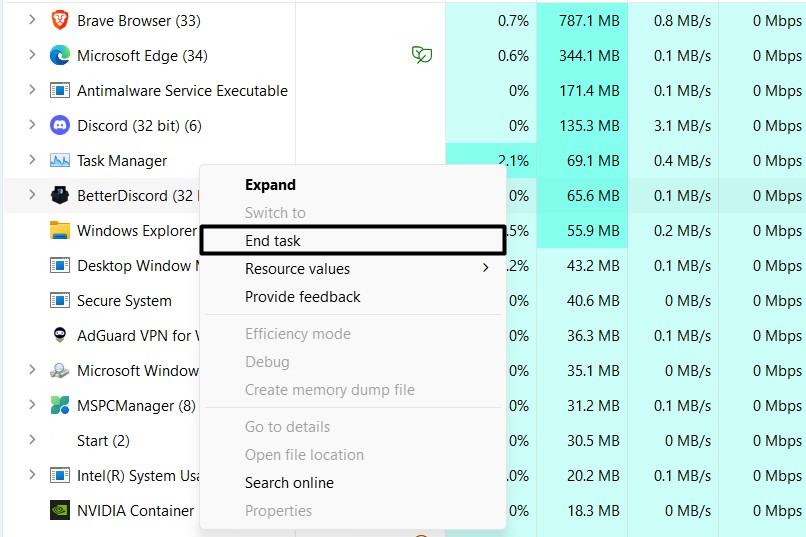Click the green efficiency leaf icon for Edge

coord(422,56)
